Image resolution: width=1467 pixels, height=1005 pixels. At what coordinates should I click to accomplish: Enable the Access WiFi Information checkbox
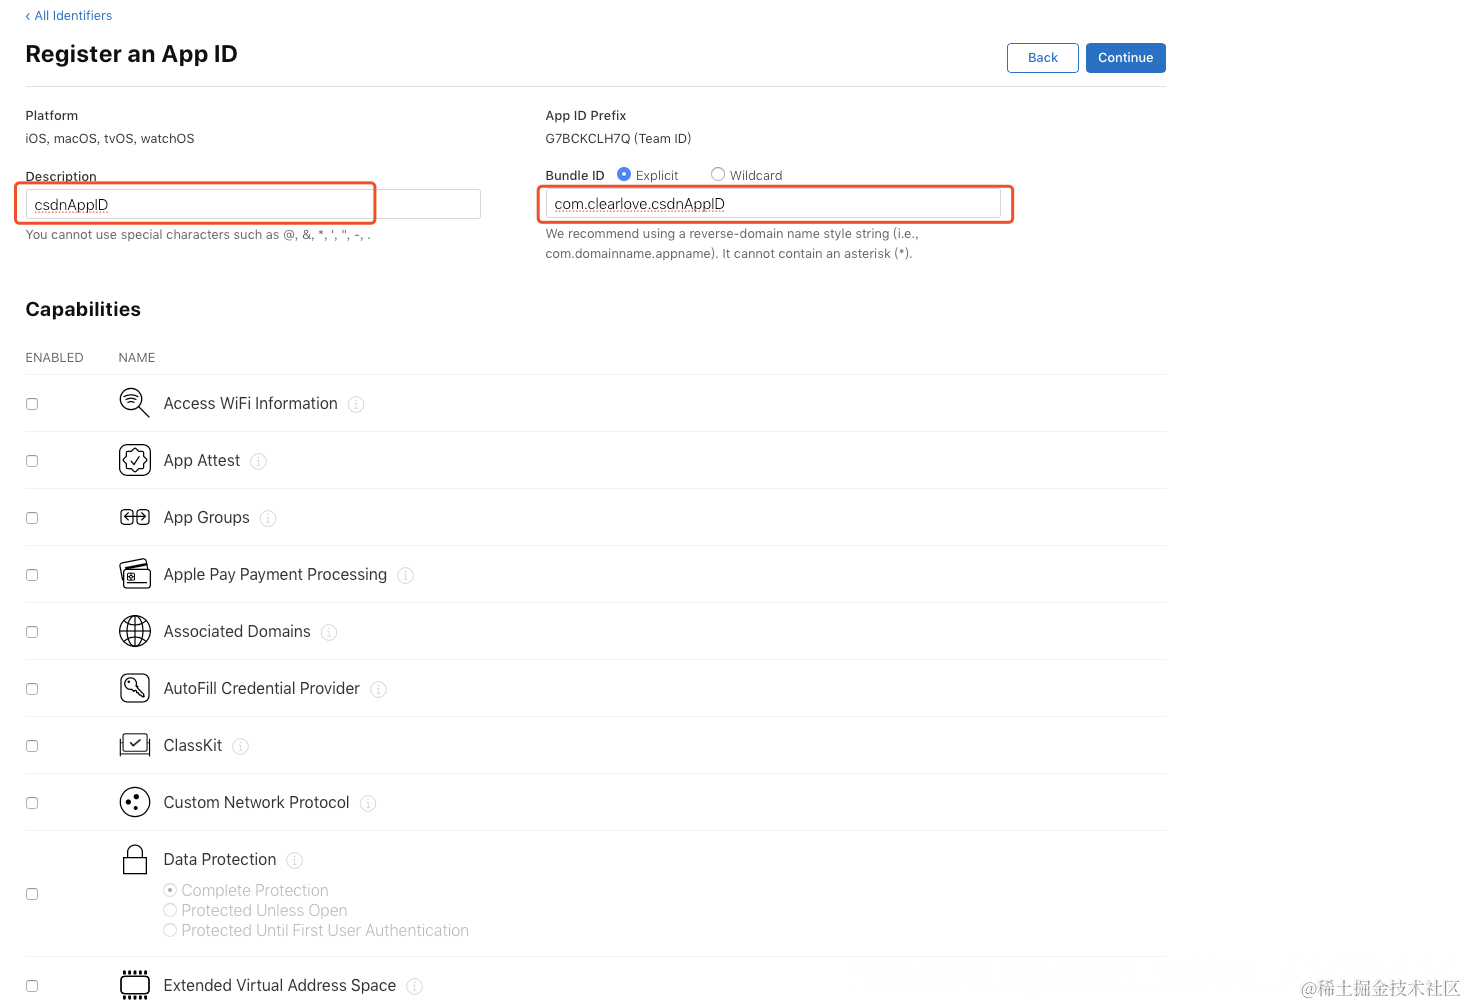click(x=32, y=404)
